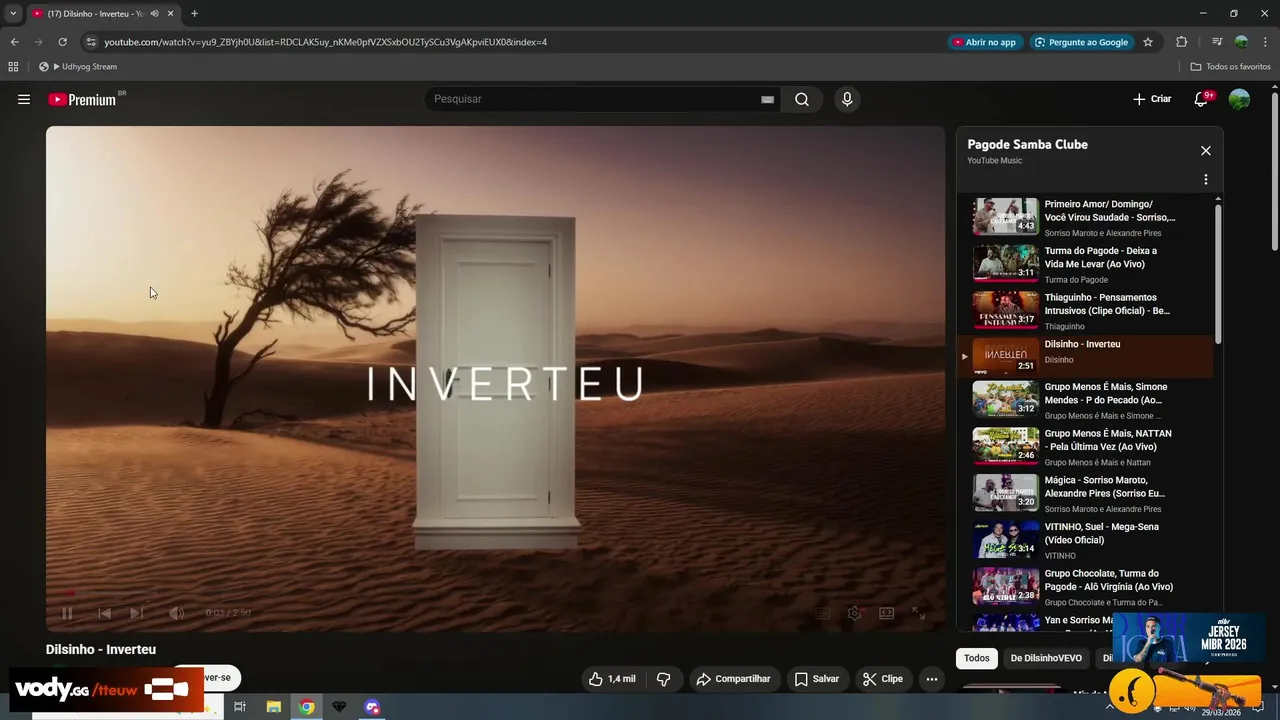Seek on the red video progress bar
1280x720 pixels.
click(495, 594)
